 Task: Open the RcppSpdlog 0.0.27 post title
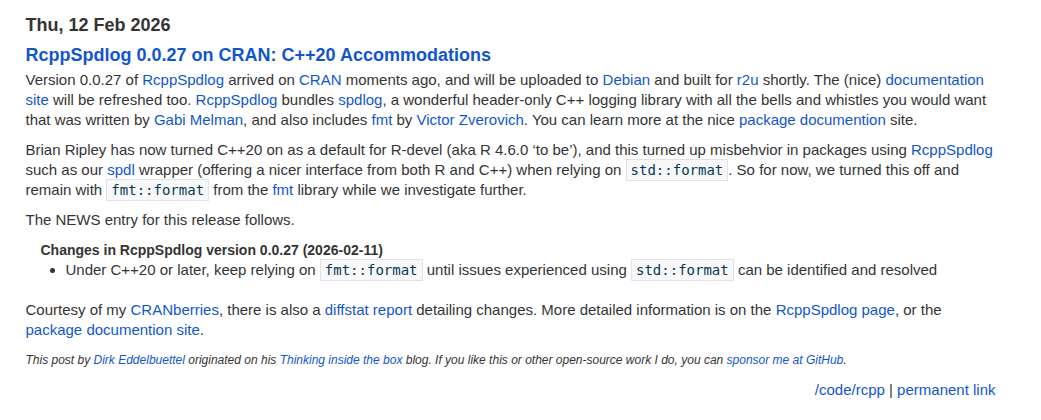(x=258, y=55)
